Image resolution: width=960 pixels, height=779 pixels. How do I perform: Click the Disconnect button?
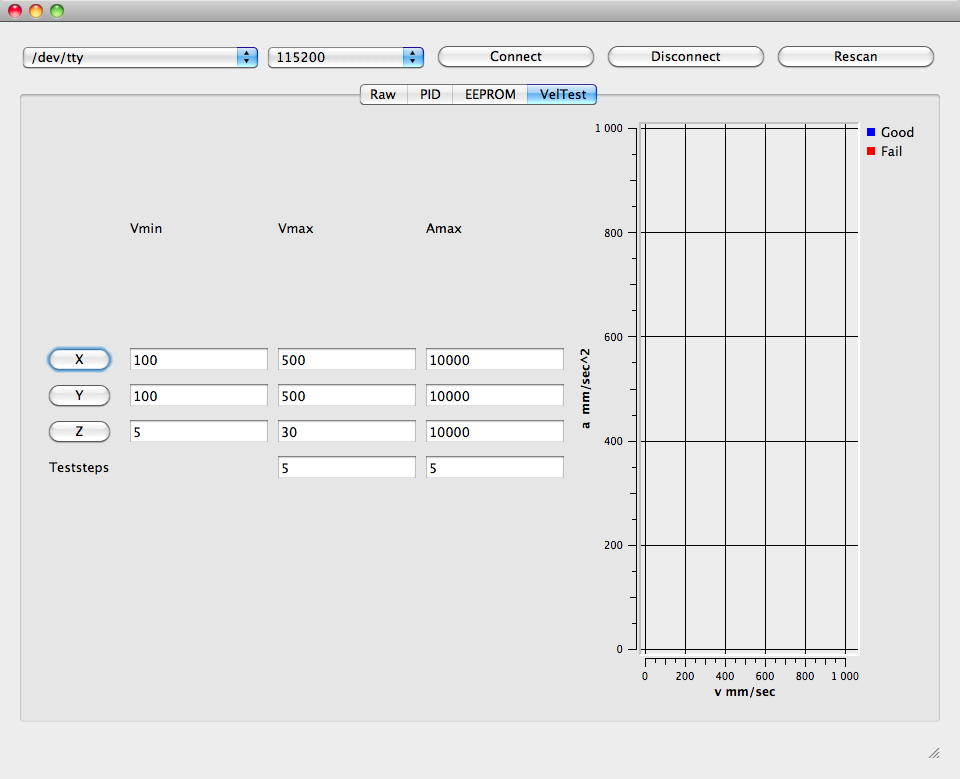685,57
